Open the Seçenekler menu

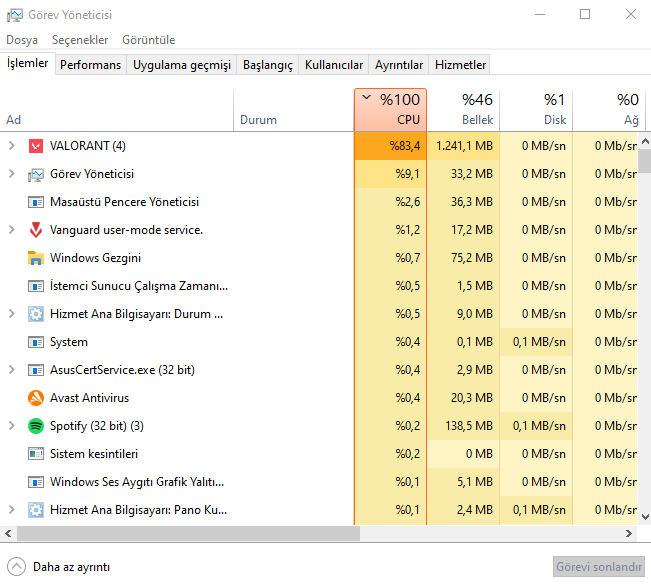(x=80, y=40)
